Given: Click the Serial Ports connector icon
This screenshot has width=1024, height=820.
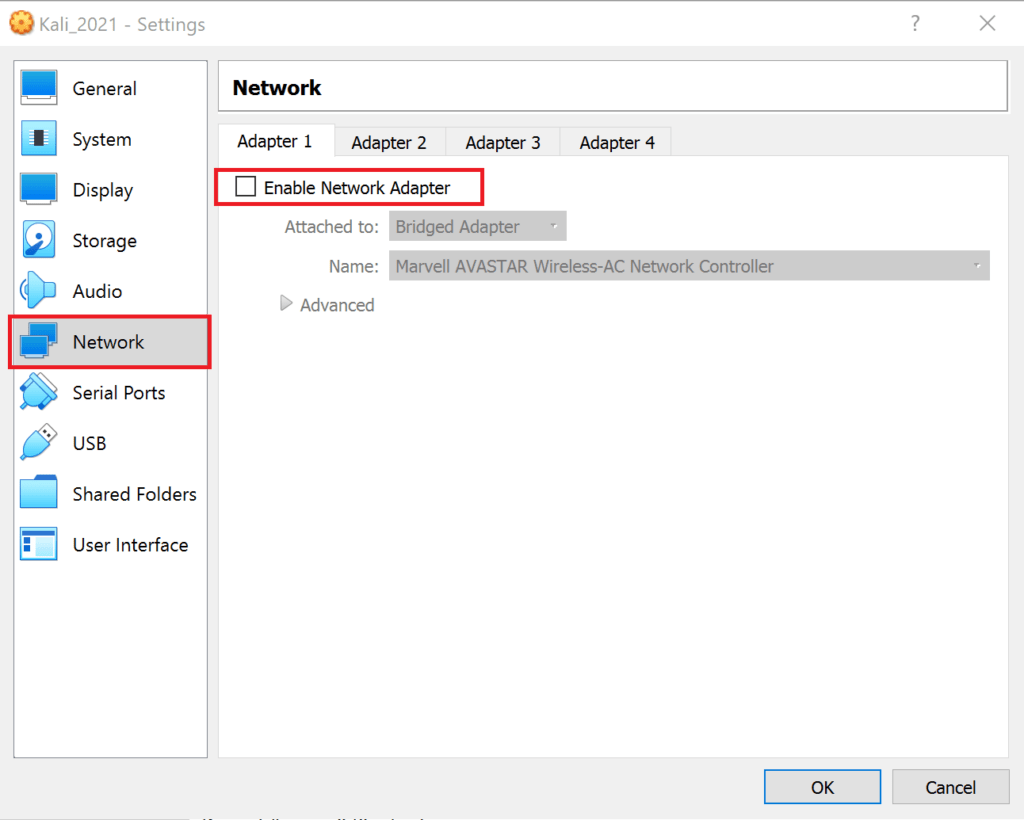Looking at the screenshot, I should [39, 392].
